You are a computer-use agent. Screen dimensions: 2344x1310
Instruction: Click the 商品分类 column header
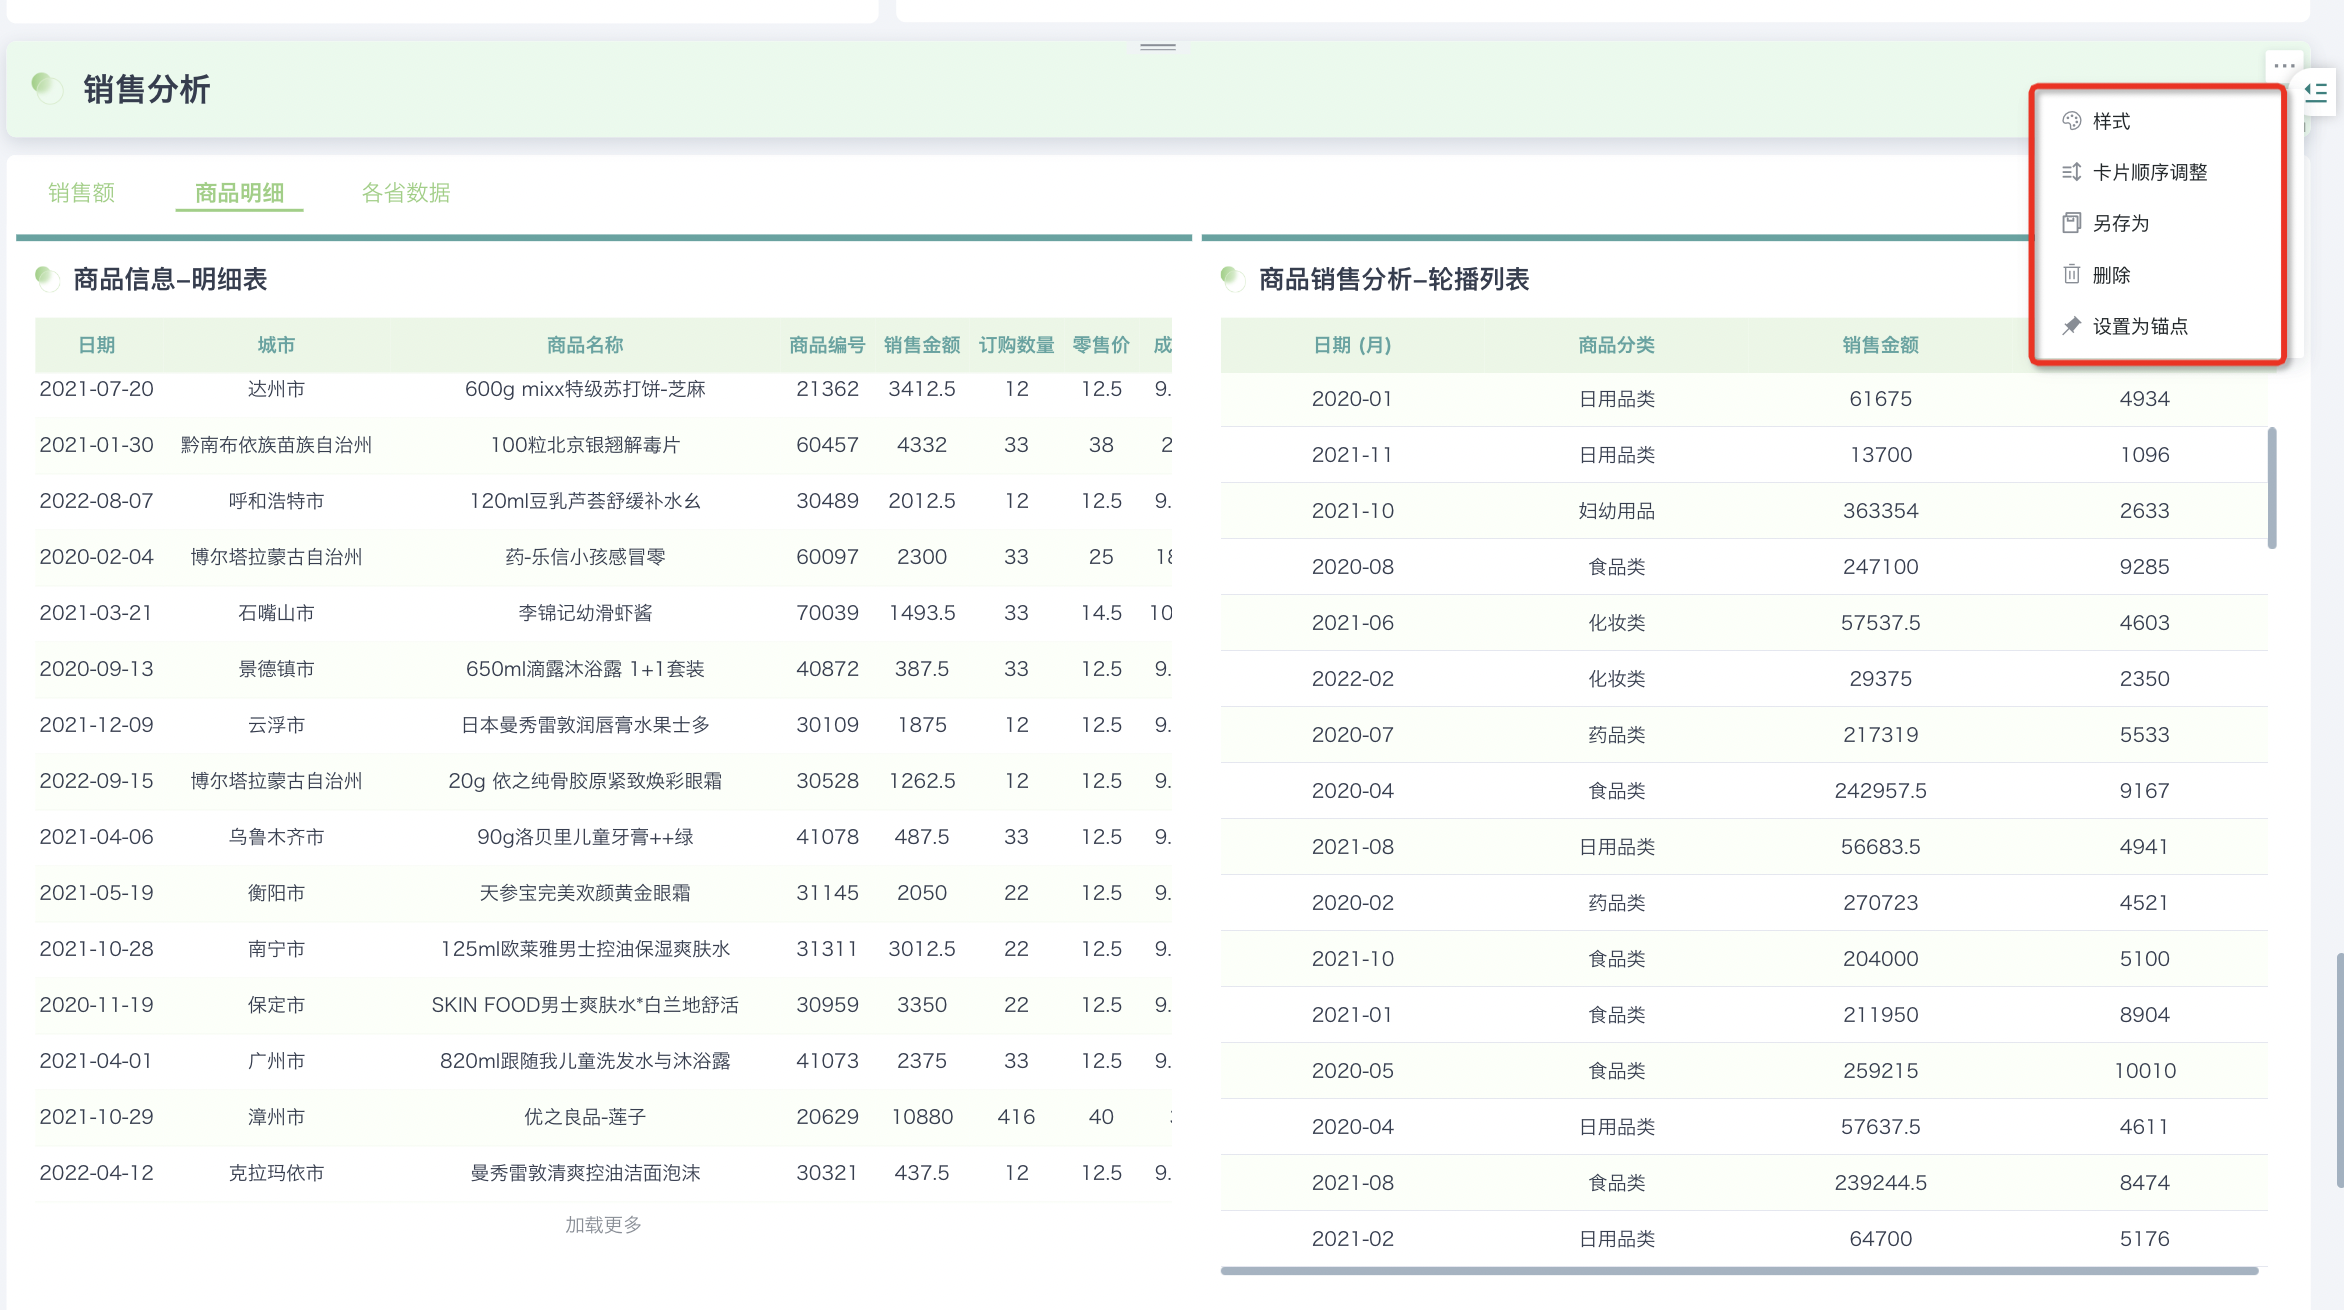pos(1616,345)
